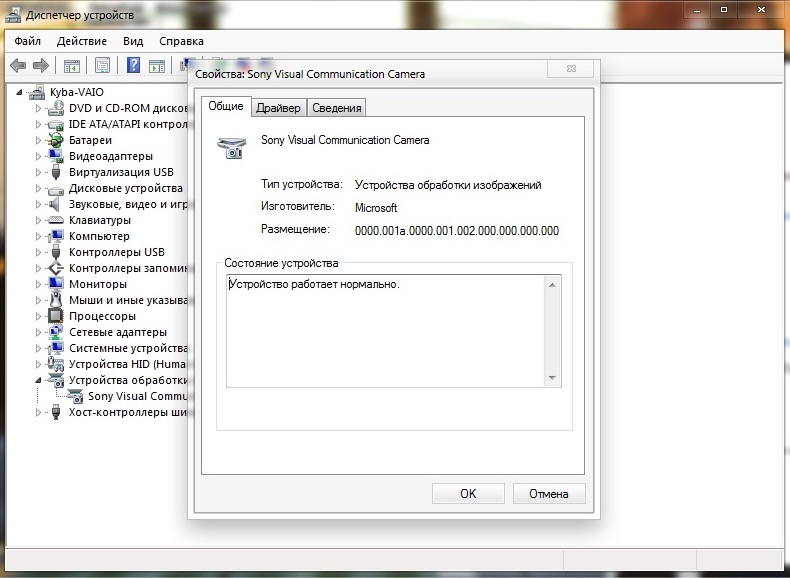Select the Контроллеры запоминающих tree row

point(128,268)
